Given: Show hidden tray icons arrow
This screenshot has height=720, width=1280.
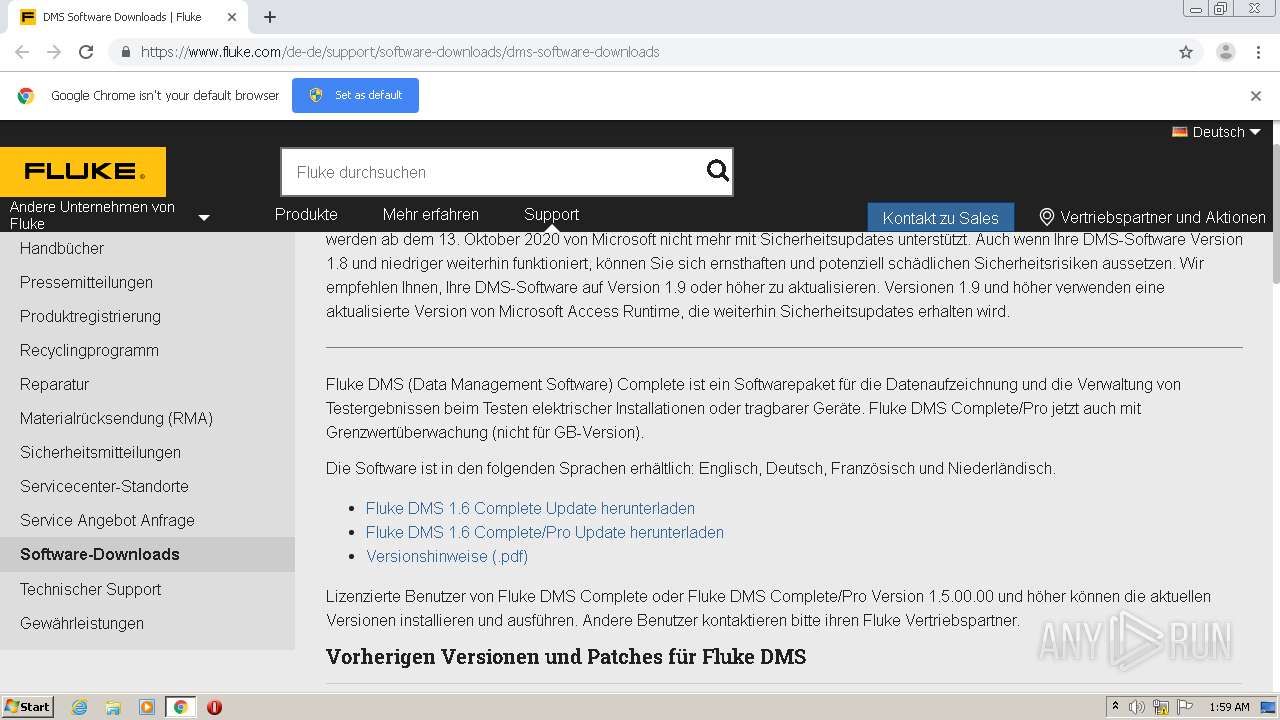Looking at the screenshot, I should click(x=1116, y=707).
